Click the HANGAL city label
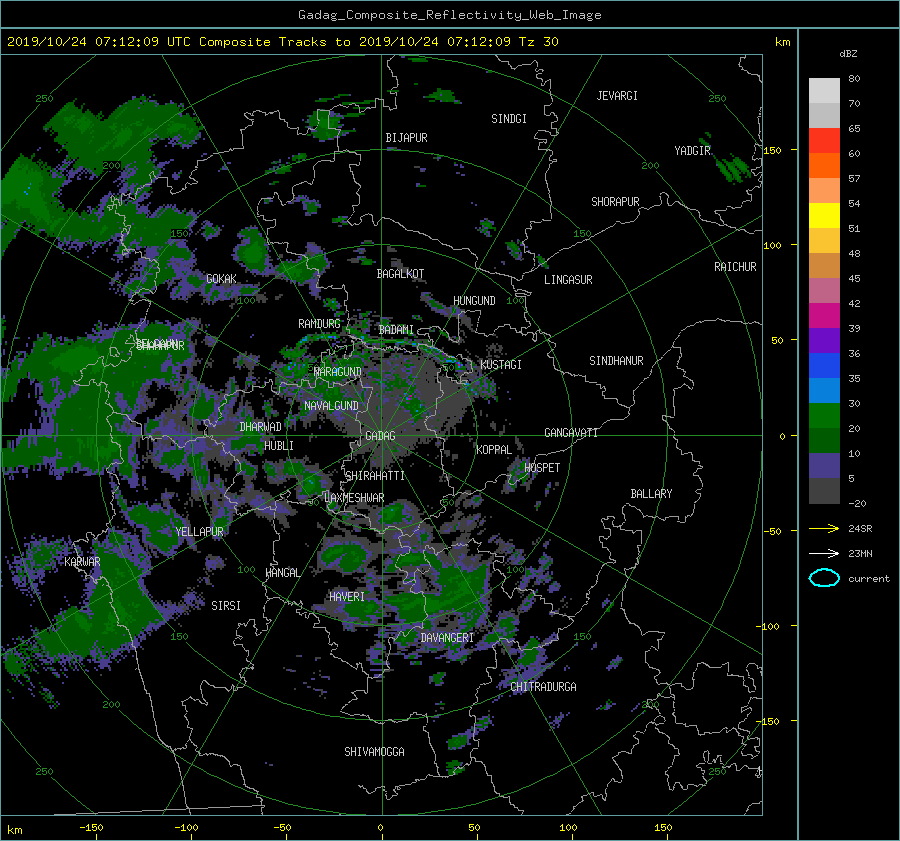This screenshot has width=900, height=841. [x=283, y=573]
